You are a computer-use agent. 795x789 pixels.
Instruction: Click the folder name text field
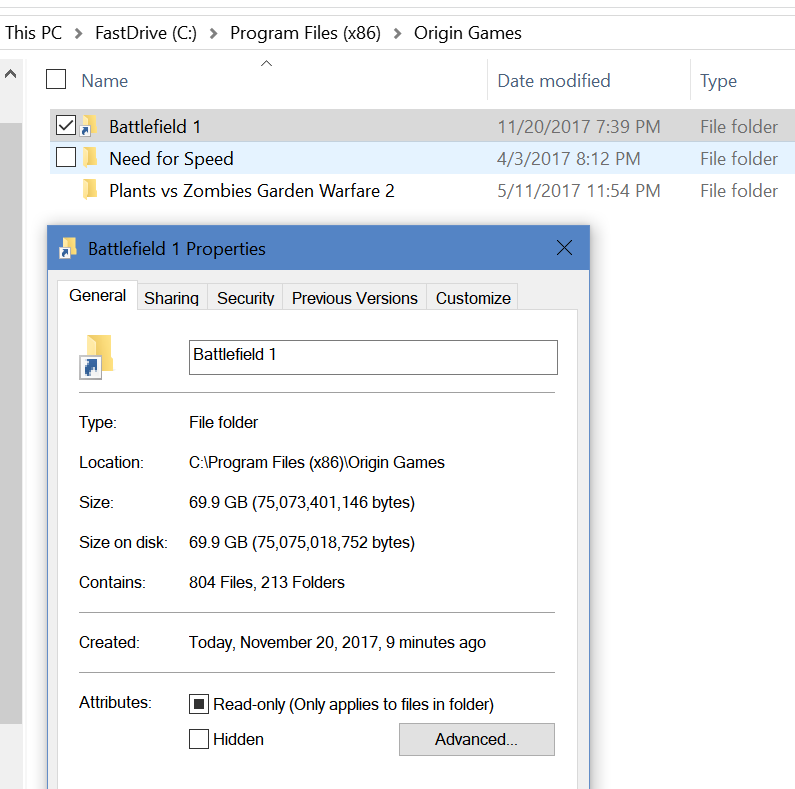(372, 356)
